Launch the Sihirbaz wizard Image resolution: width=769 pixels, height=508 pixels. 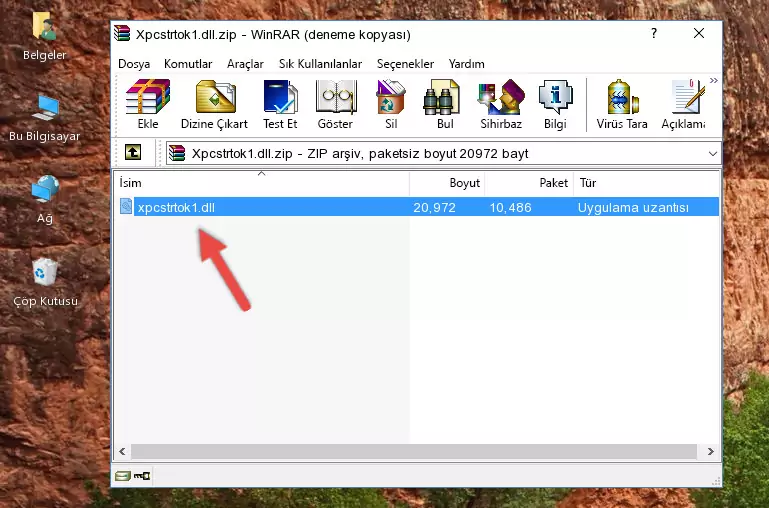click(501, 104)
